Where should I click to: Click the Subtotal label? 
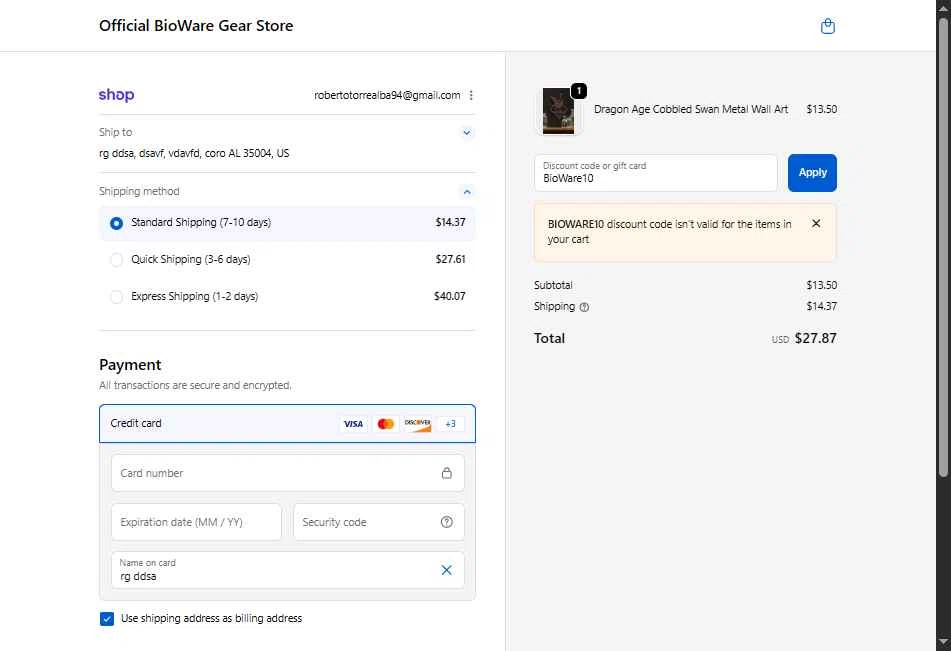click(x=553, y=285)
